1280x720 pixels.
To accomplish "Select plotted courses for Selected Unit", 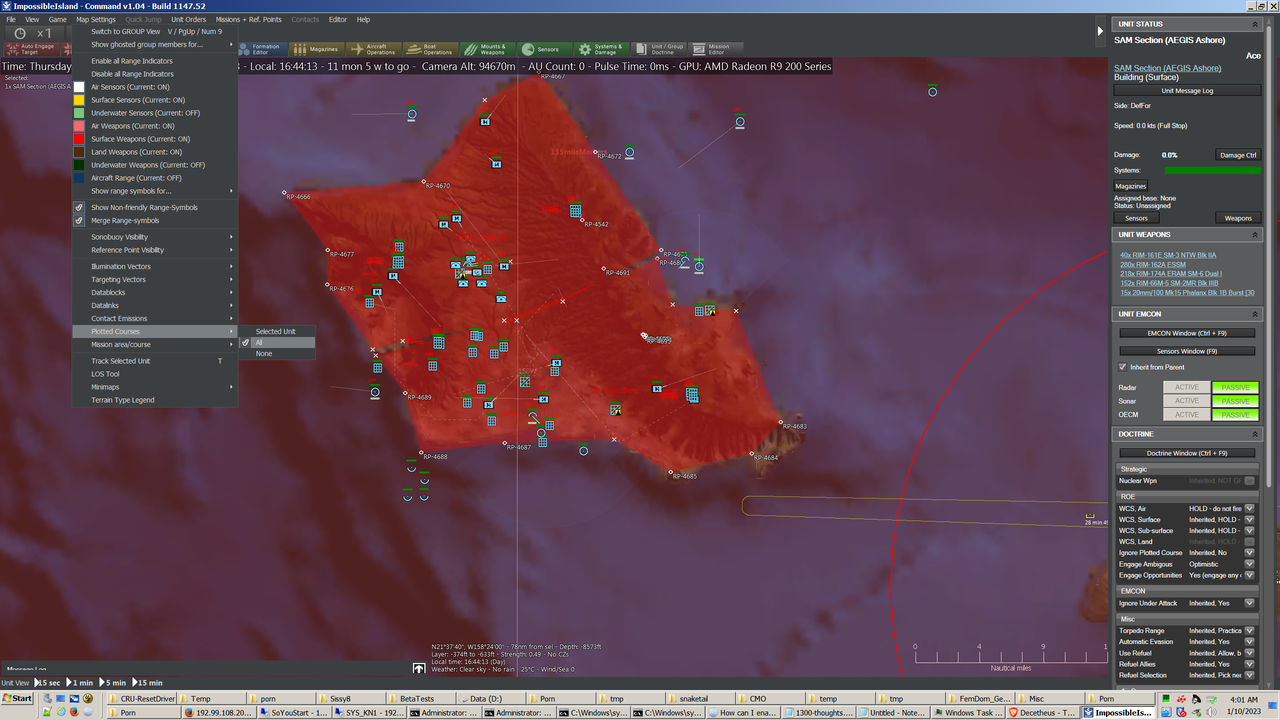I will click(x=275, y=331).
